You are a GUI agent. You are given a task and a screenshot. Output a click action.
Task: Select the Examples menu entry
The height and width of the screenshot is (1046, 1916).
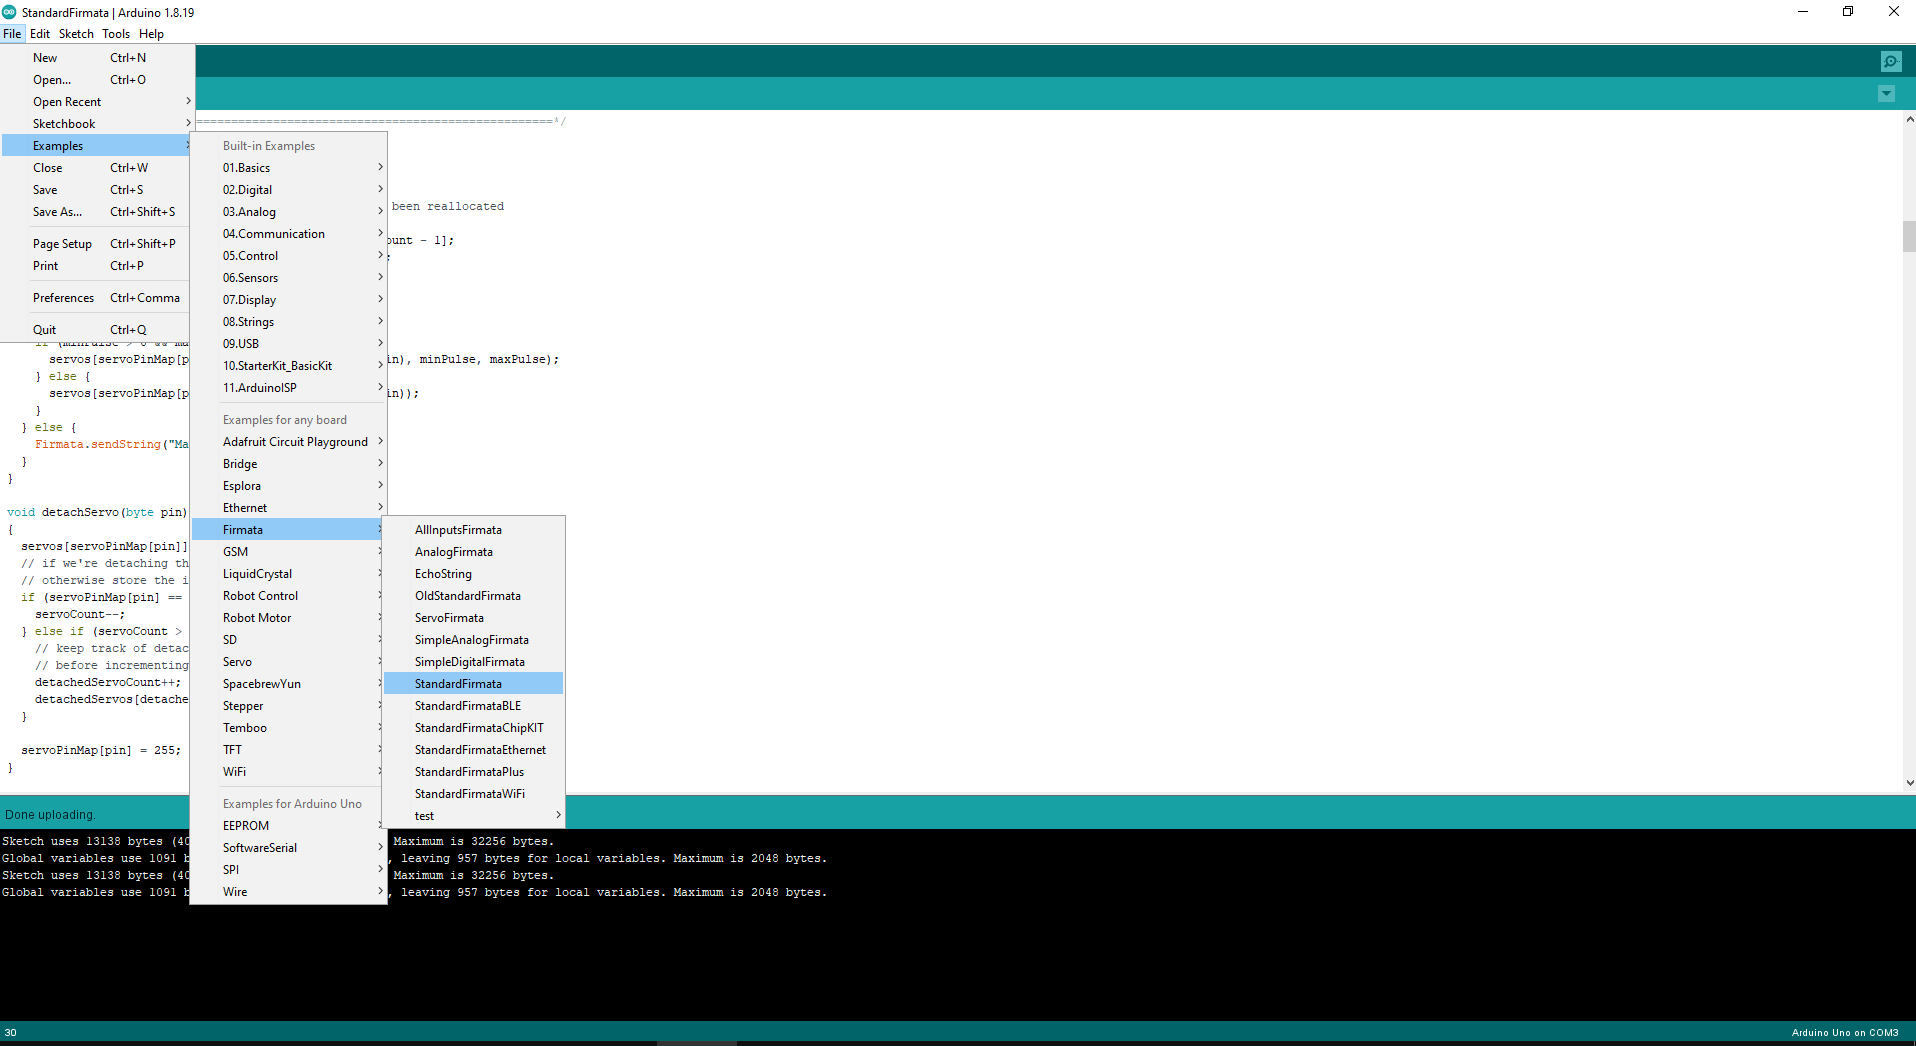97,146
